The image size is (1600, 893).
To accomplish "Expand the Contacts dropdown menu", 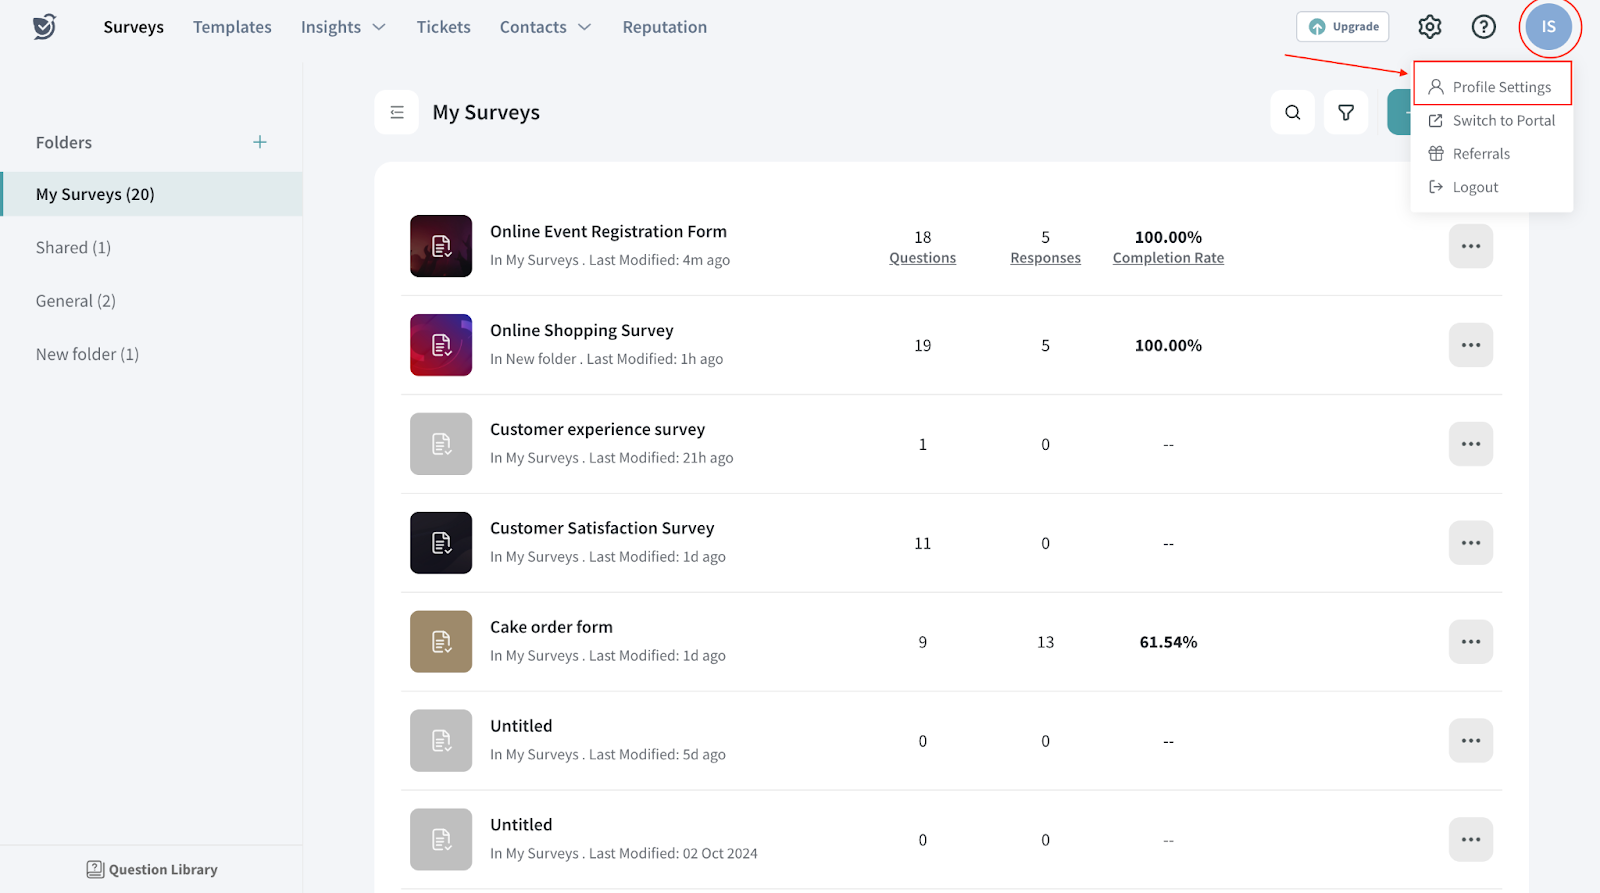I will [x=545, y=27].
